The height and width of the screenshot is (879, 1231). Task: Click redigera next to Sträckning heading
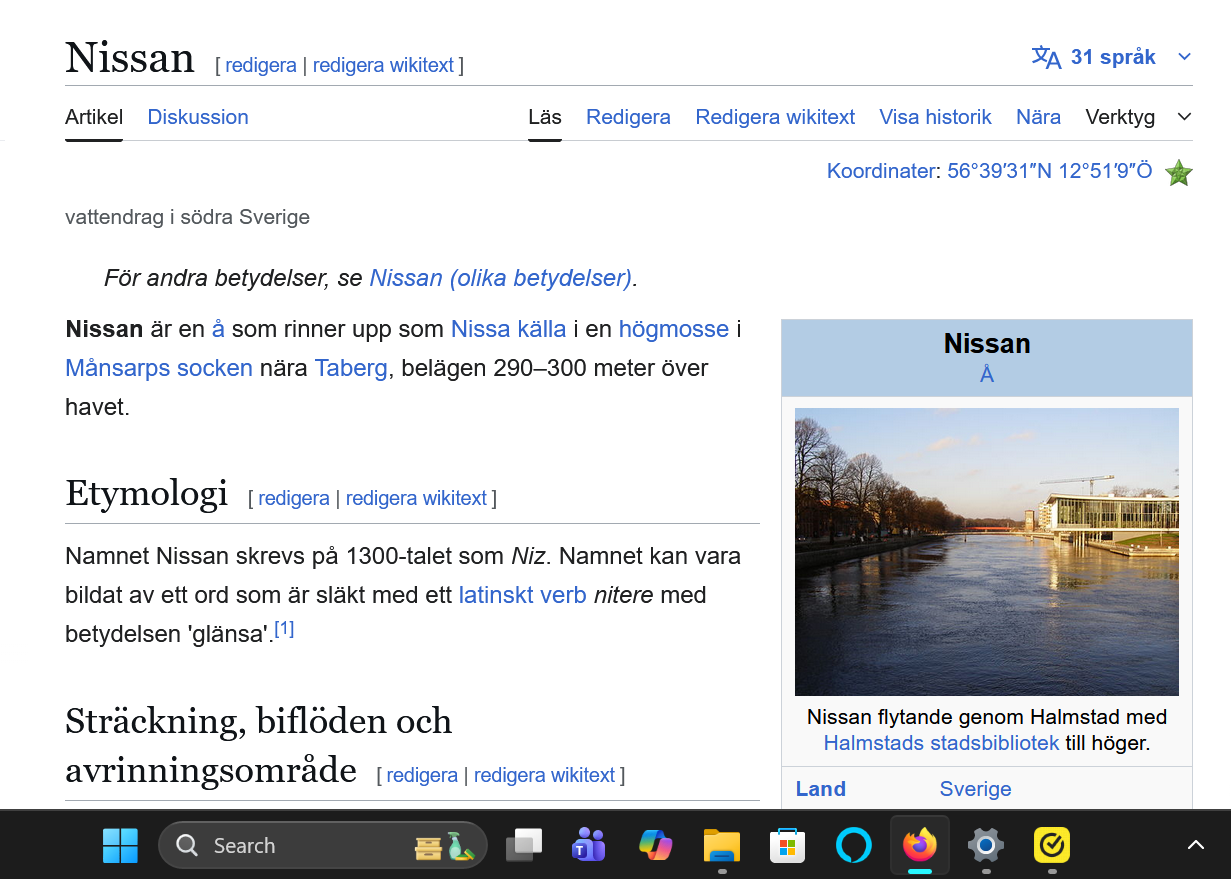tap(422, 775)
